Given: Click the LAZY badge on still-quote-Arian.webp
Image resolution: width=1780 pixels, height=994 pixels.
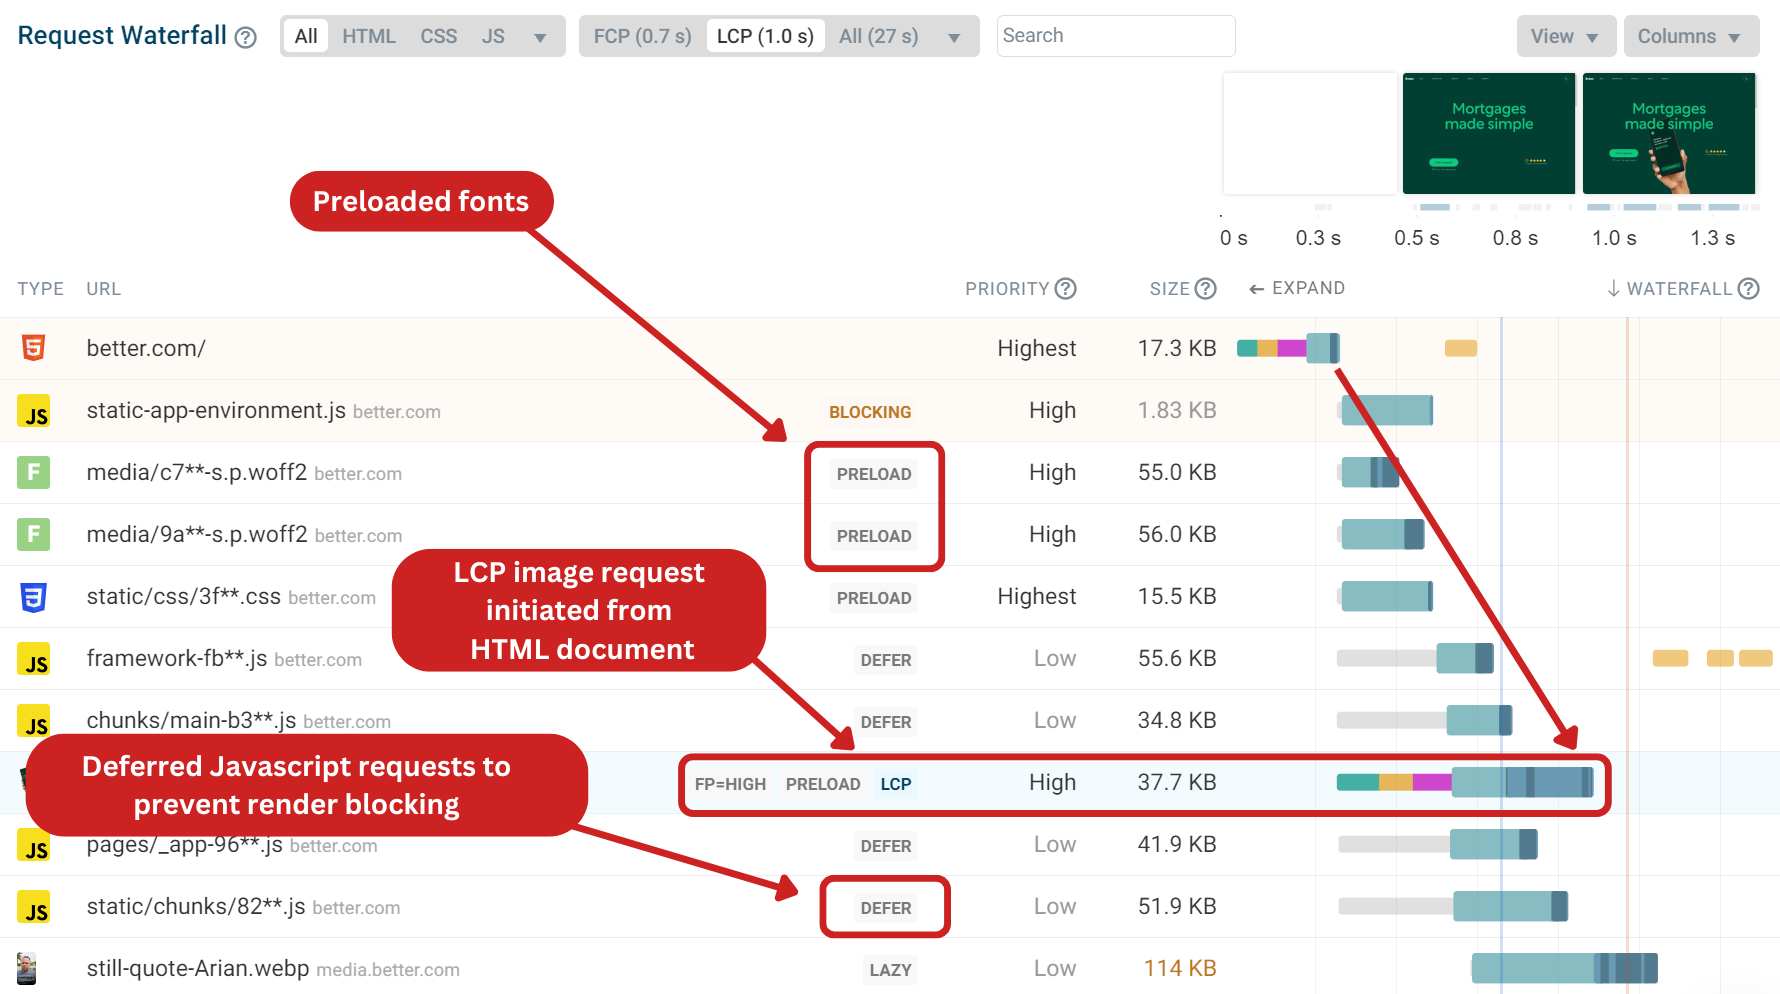Looking at the screenshot, I should click(x=890, y=970).
